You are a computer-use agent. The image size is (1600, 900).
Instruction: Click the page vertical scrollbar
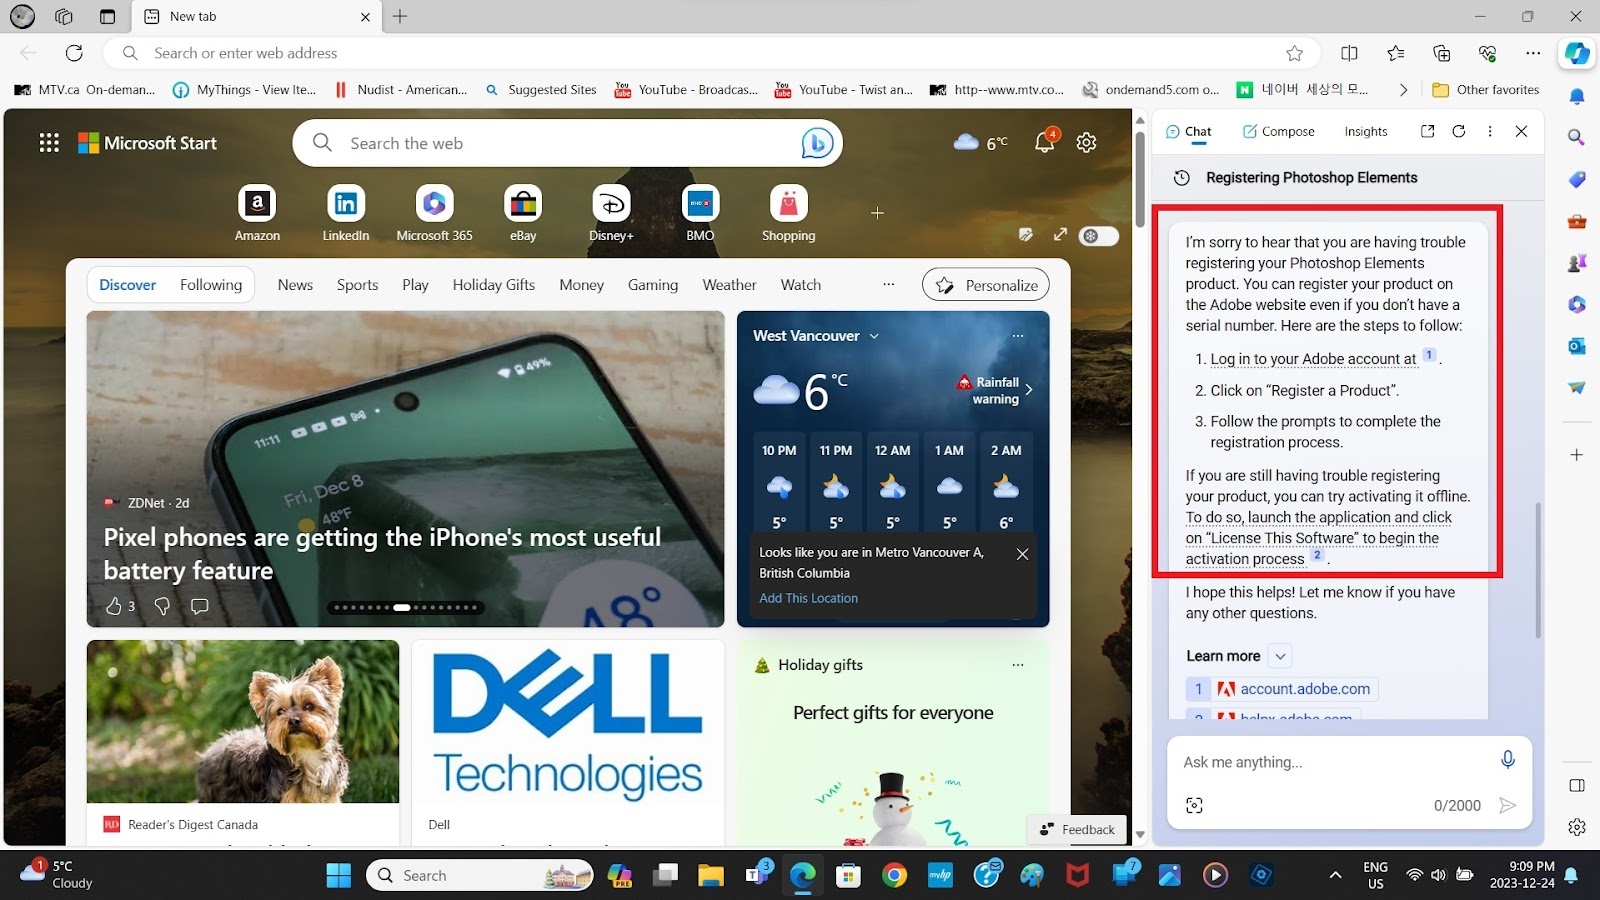(x=1140, y=180)
